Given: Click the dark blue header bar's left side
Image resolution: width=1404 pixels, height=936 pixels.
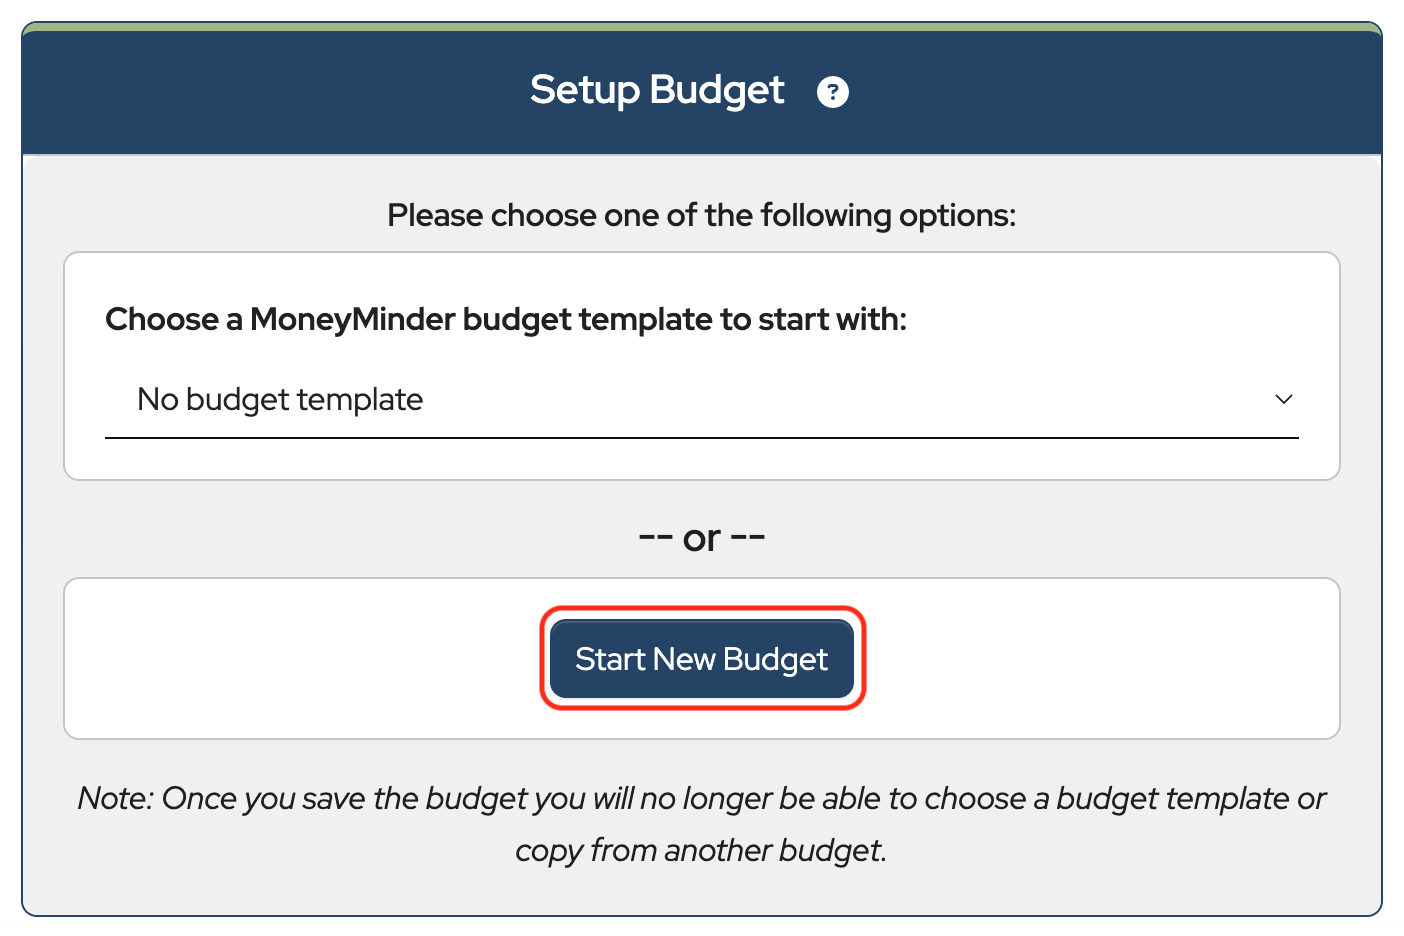Looking at the screenshot, I should (200, 92).
